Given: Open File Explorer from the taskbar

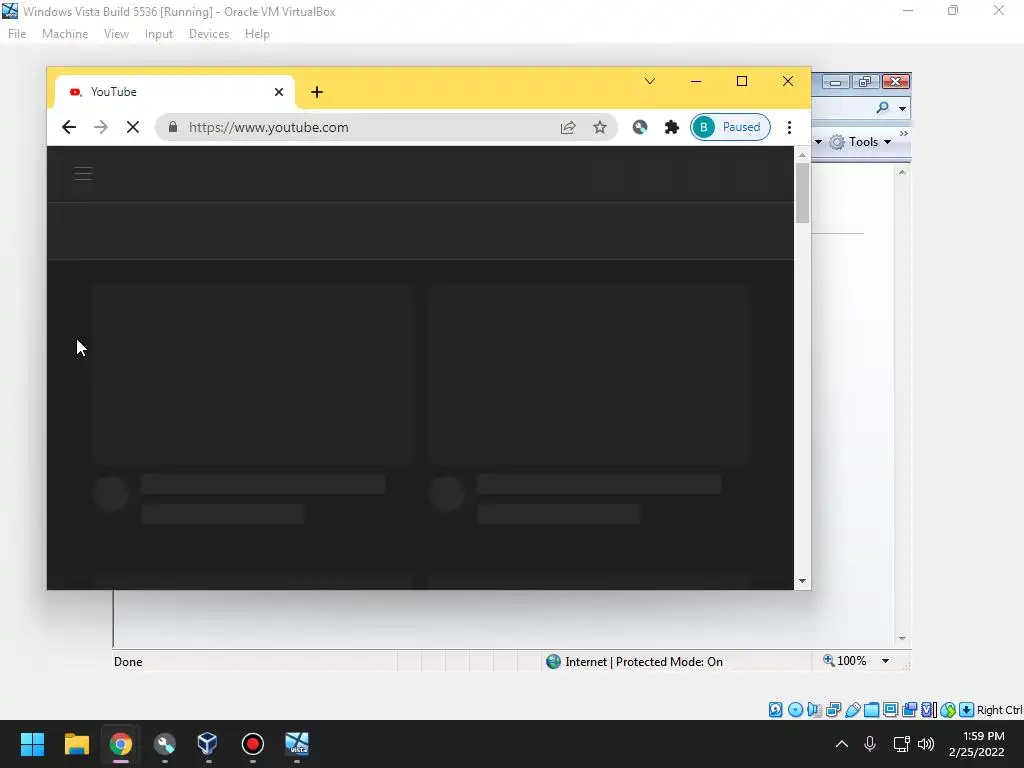Looking at the screenshot, I should click(76, 744).
